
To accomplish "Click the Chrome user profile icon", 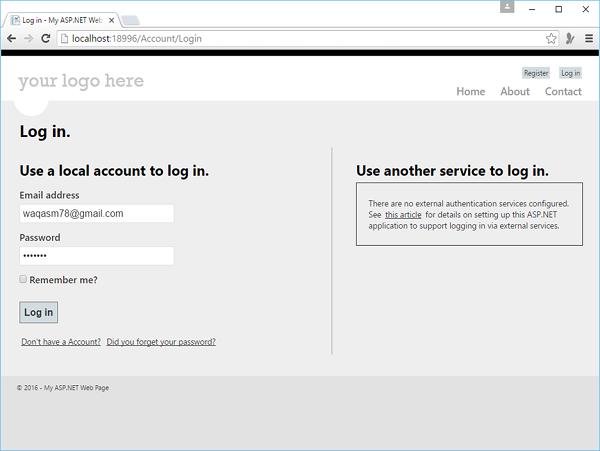I will [x=508, y=7].
